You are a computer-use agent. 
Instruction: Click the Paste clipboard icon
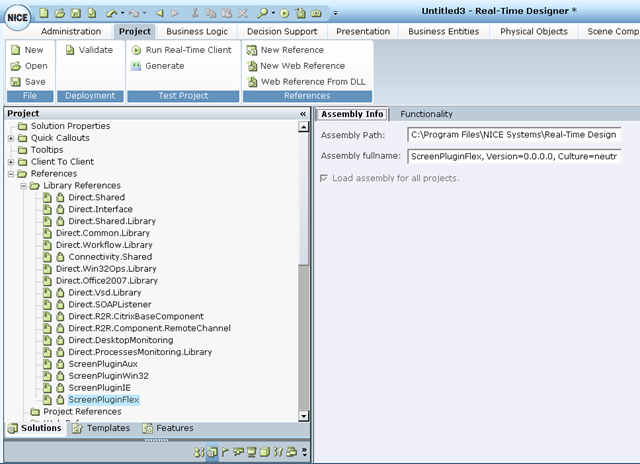pyautogui.click(x=227, y=13)
